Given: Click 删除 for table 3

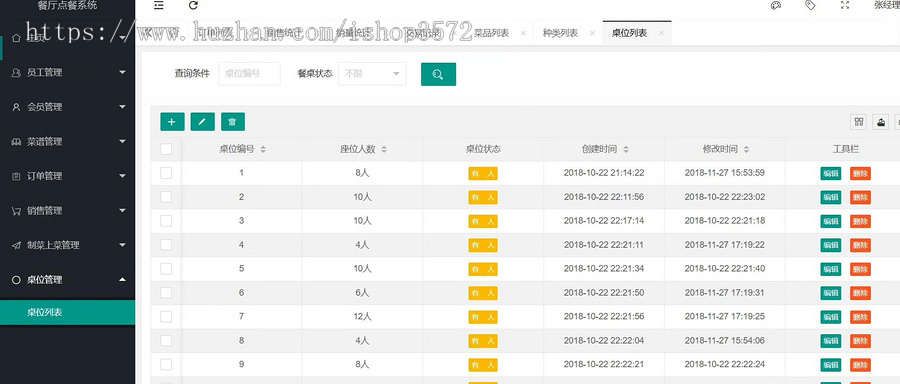Looking at the screenshot, I should click(x=860, y=221).
